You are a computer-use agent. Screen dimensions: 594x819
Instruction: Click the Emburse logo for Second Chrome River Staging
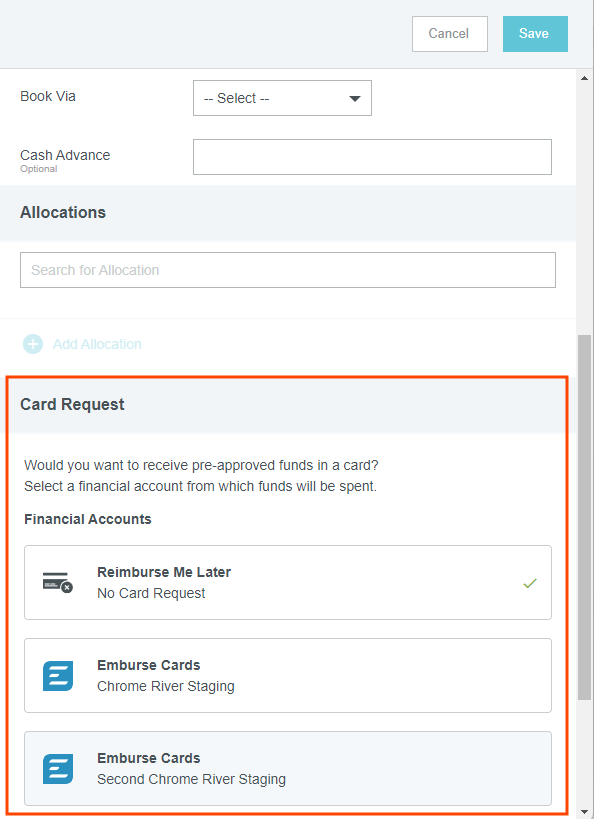[57, 769]
